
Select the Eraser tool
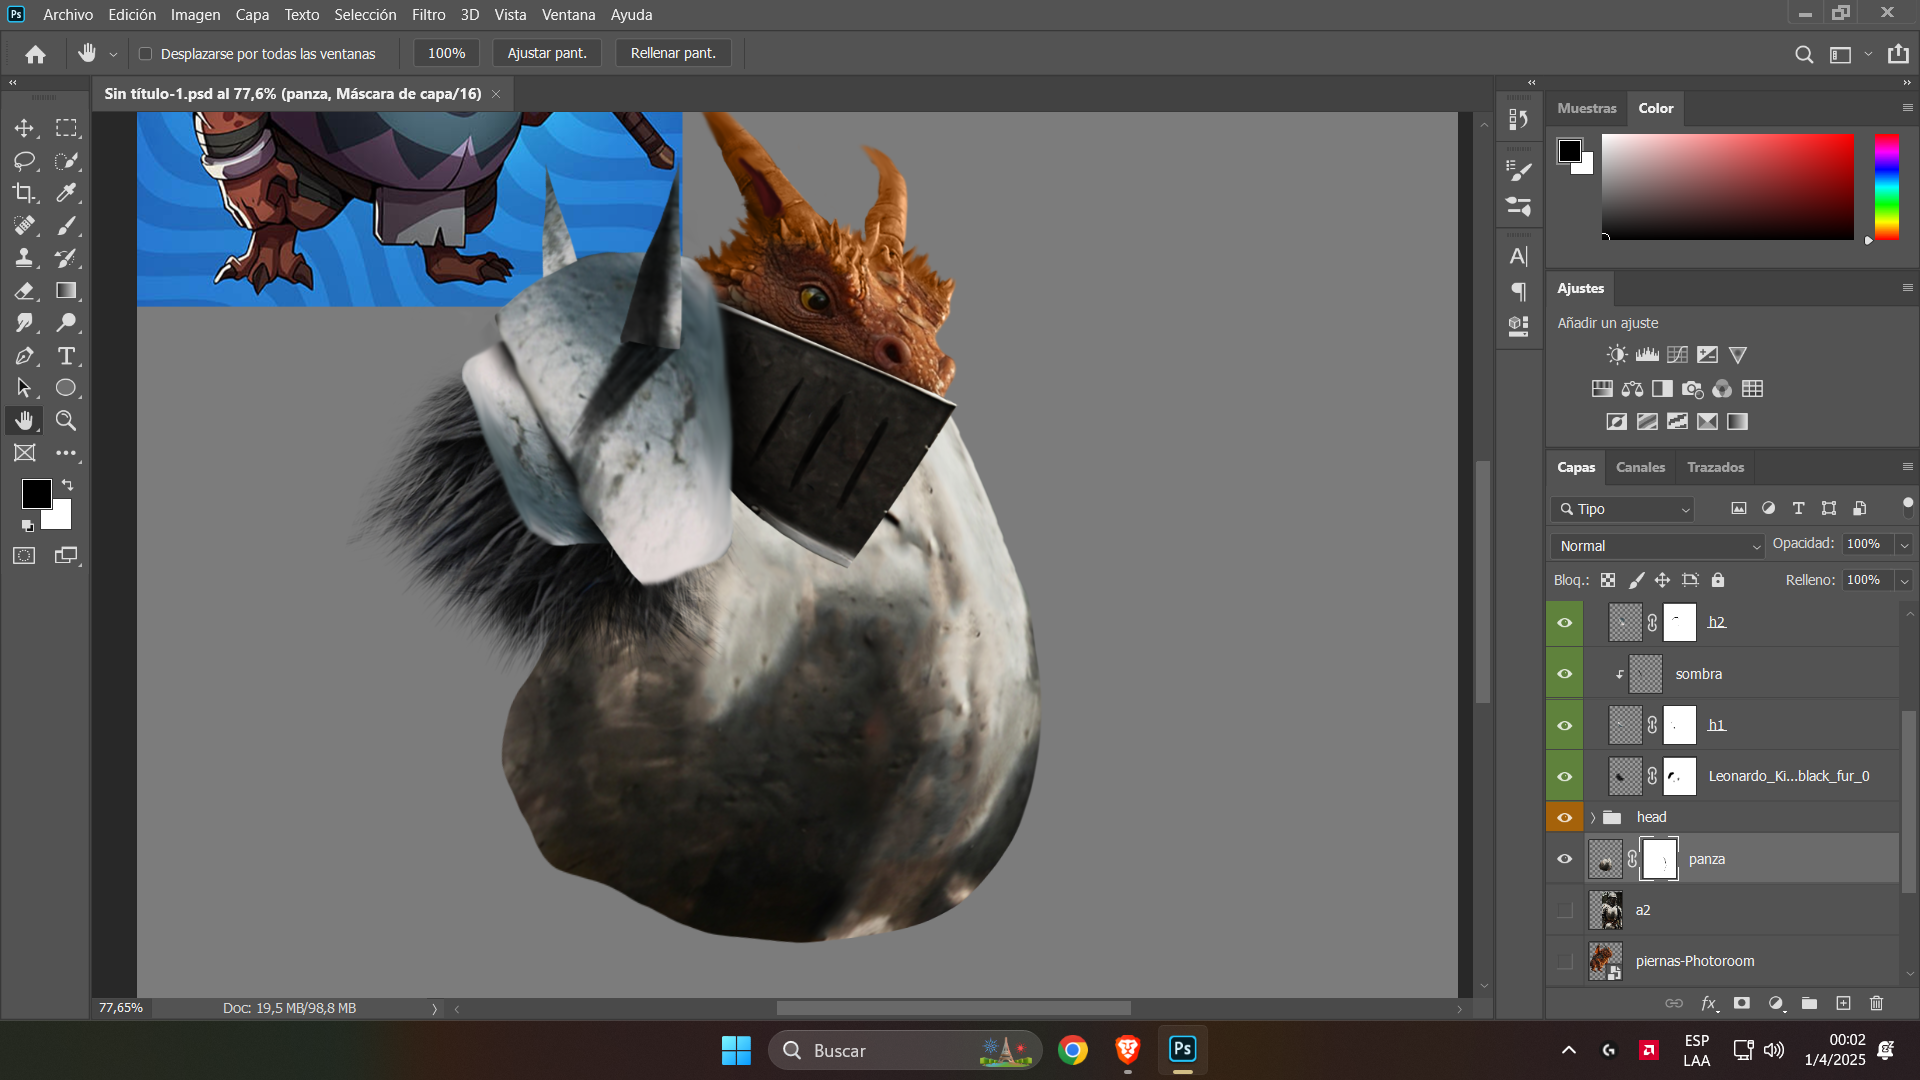pos(24,291)
